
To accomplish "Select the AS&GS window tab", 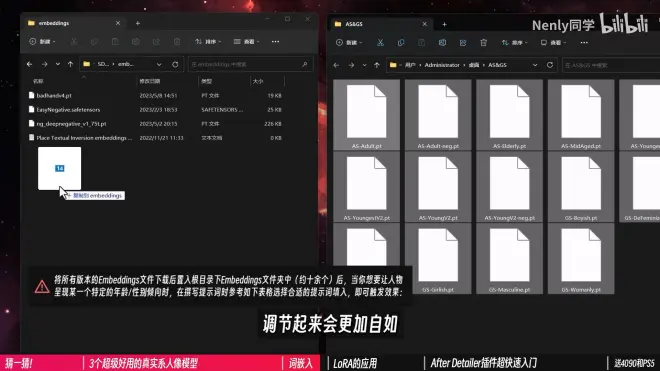I will (x=381, y=24).
